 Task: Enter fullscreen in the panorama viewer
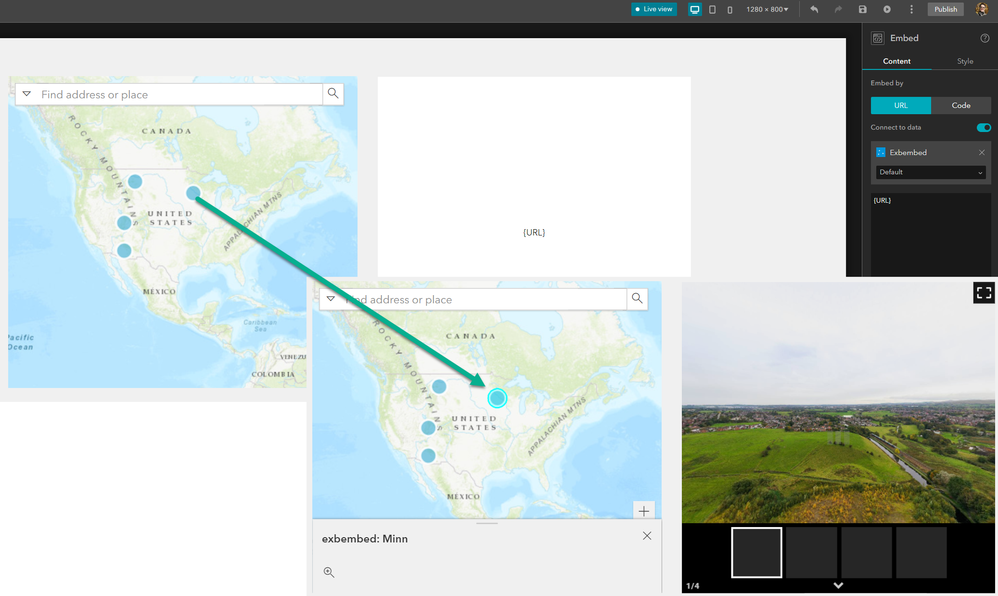(984, 292)
